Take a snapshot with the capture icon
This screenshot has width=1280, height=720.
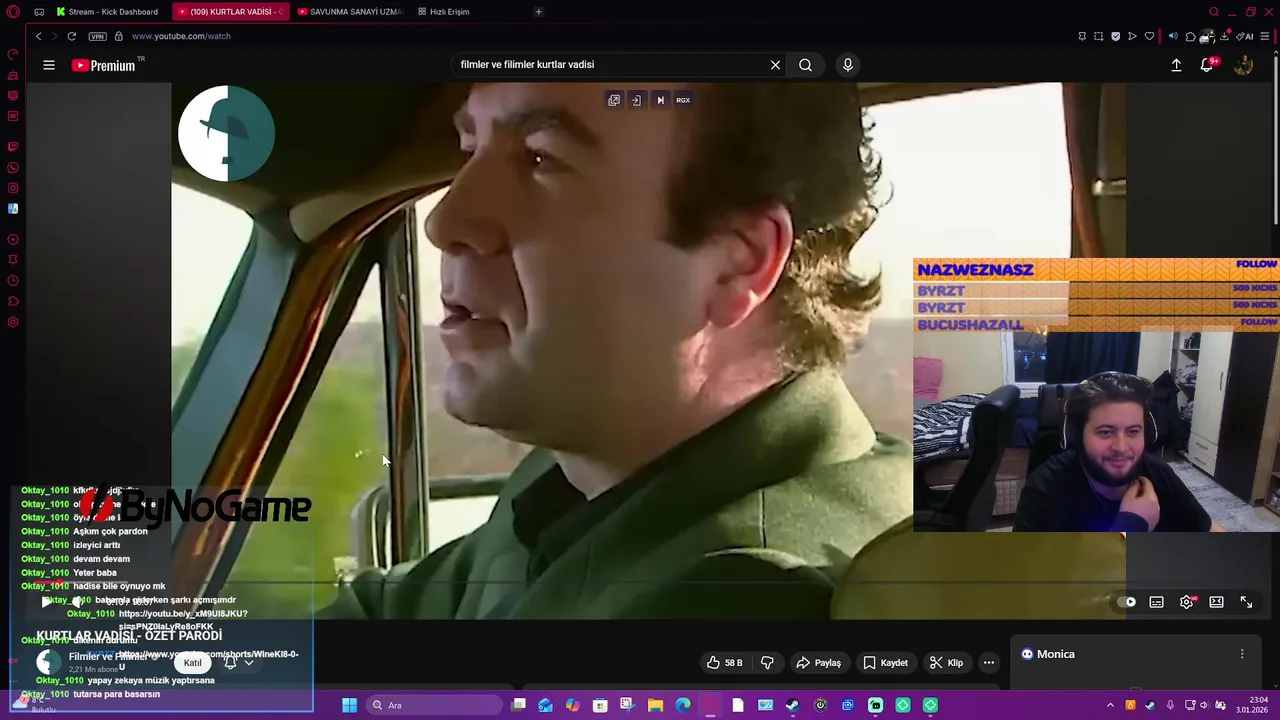(1099, 36)
